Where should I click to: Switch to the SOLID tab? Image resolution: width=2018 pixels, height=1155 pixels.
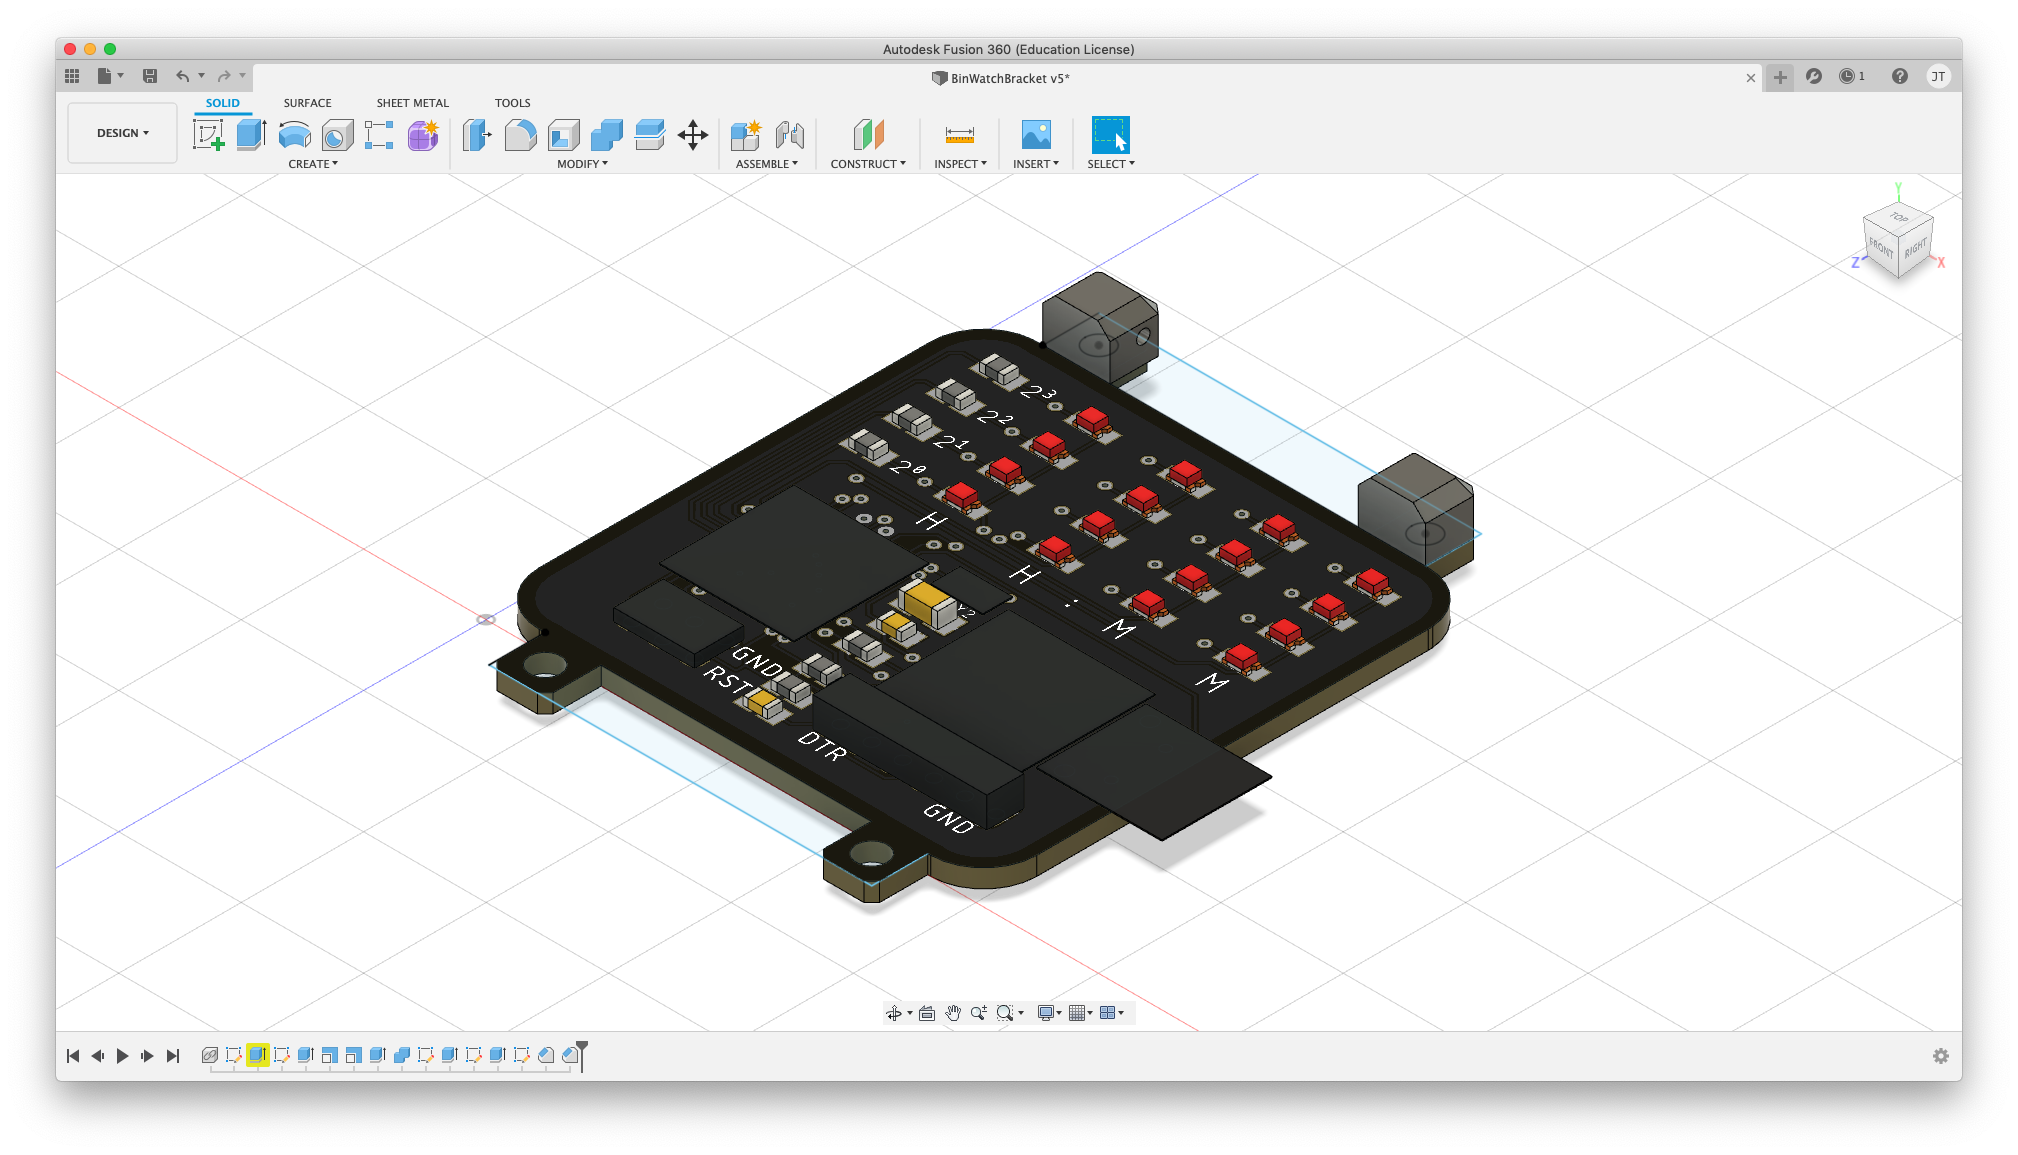[222, 103]
